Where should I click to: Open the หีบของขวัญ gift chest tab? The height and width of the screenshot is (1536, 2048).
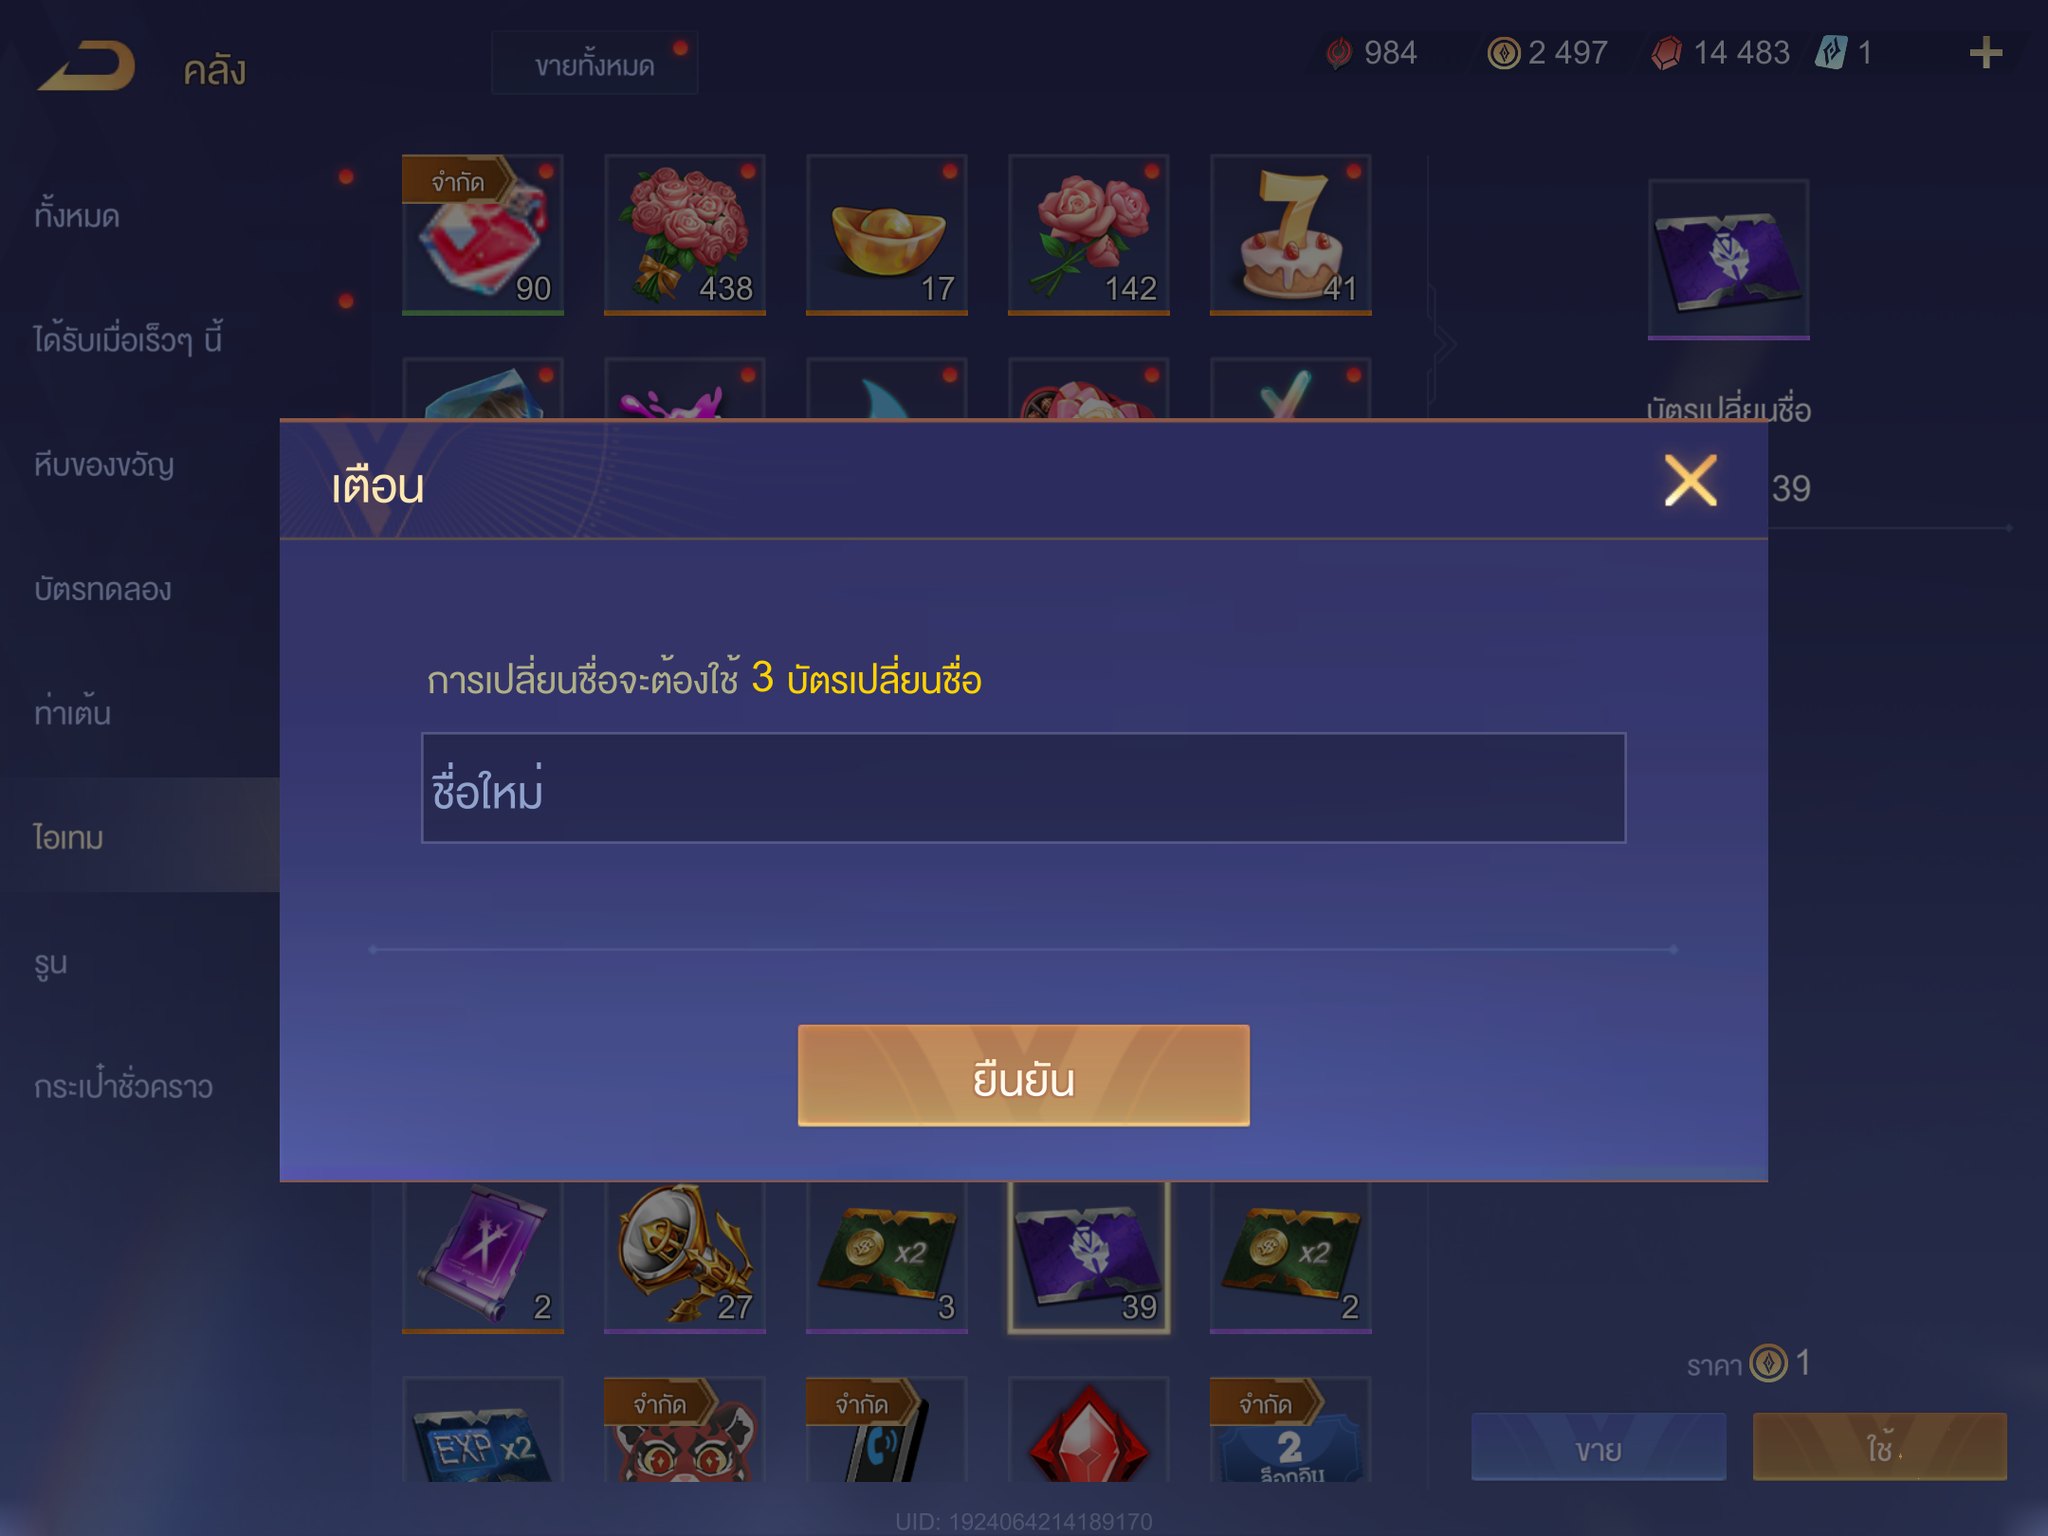(x=104, y=464)
